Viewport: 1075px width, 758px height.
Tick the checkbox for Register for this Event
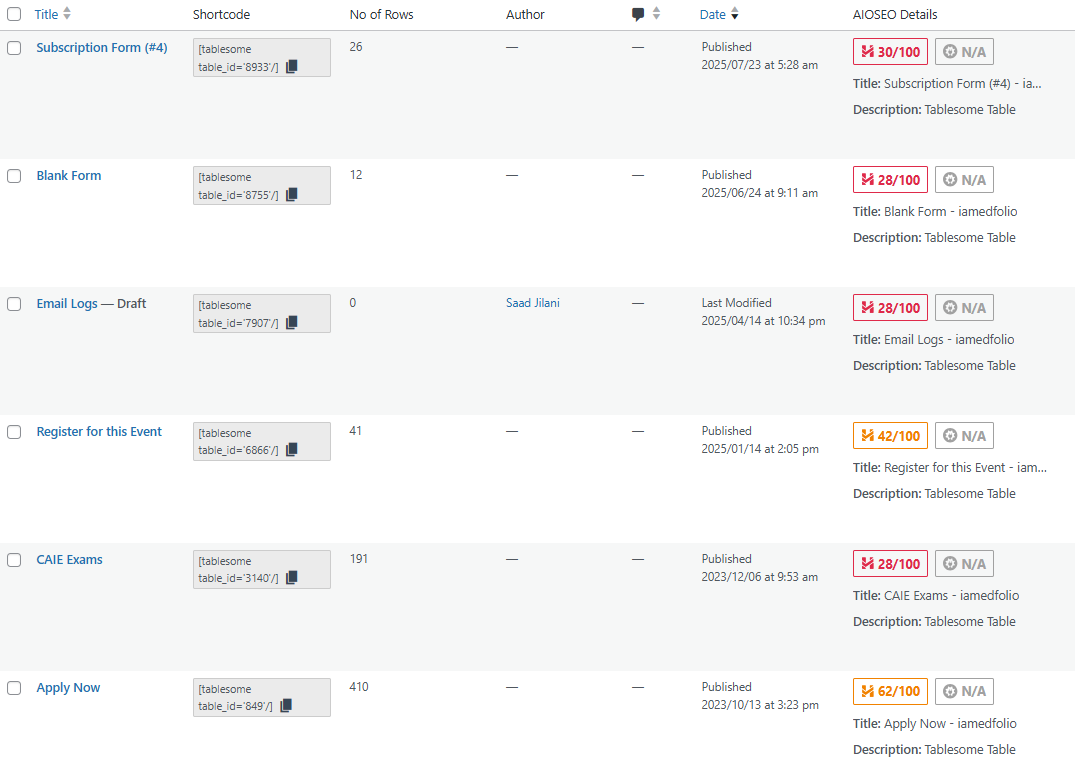(x=14, y=432)
